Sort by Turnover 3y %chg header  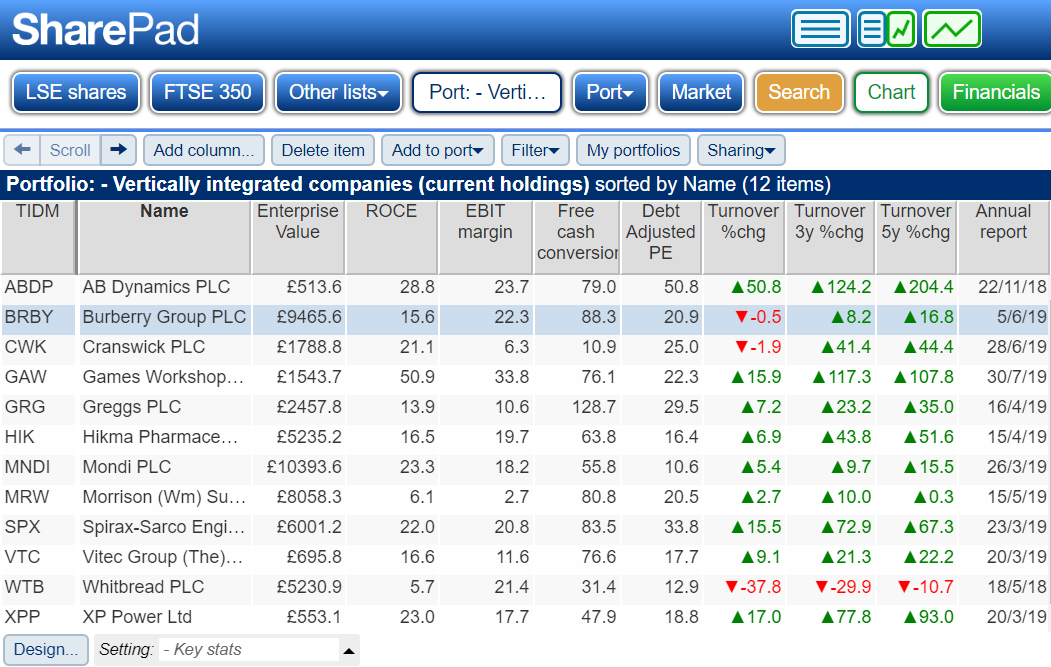(x=830, y=237)
